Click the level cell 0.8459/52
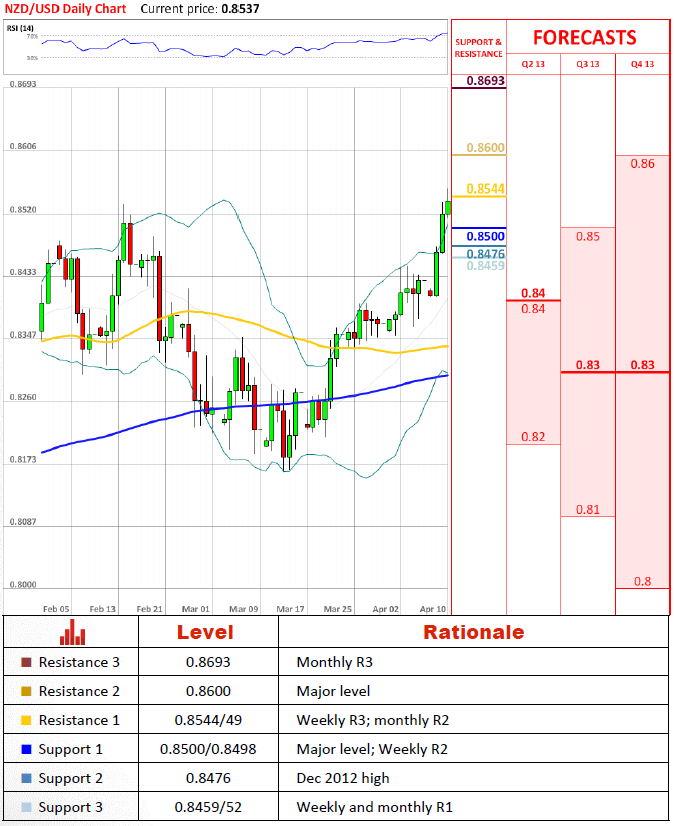This screenshot has width=674, height=826. 208,807
